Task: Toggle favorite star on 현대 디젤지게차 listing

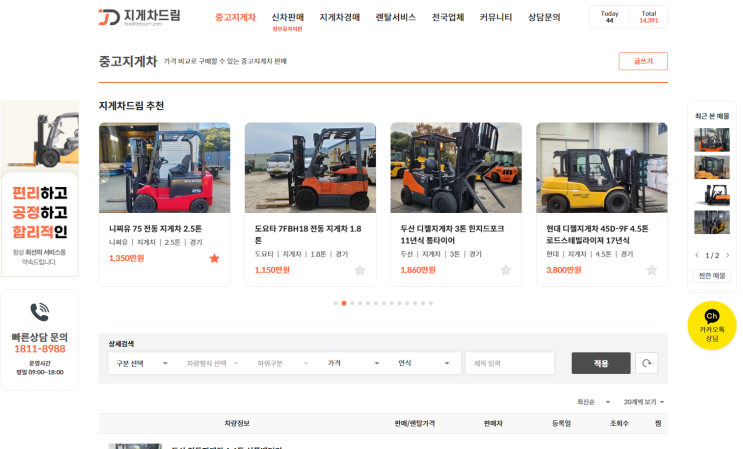Action: [x=652, y=270]
